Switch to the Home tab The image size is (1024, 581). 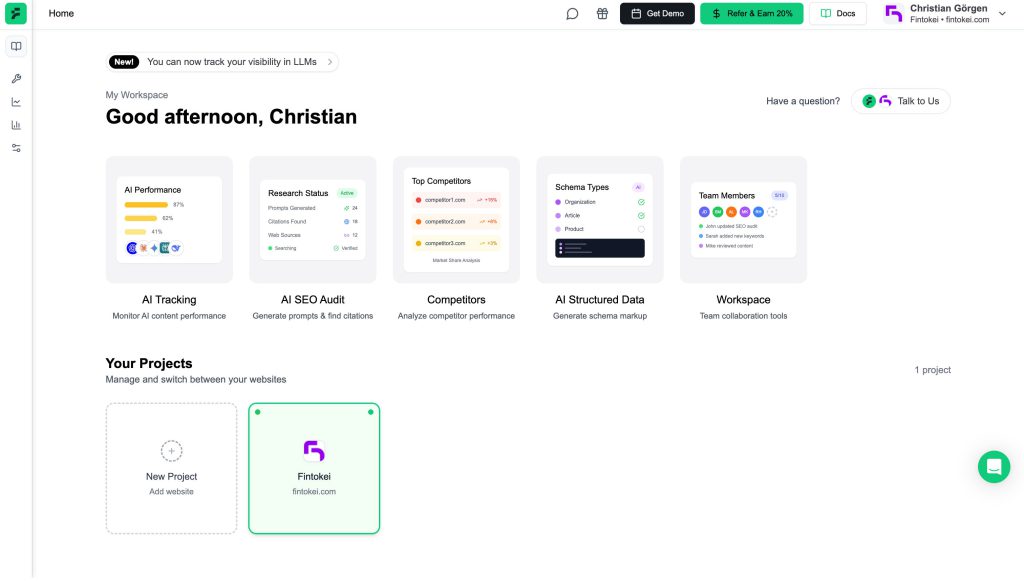[61, 13]
